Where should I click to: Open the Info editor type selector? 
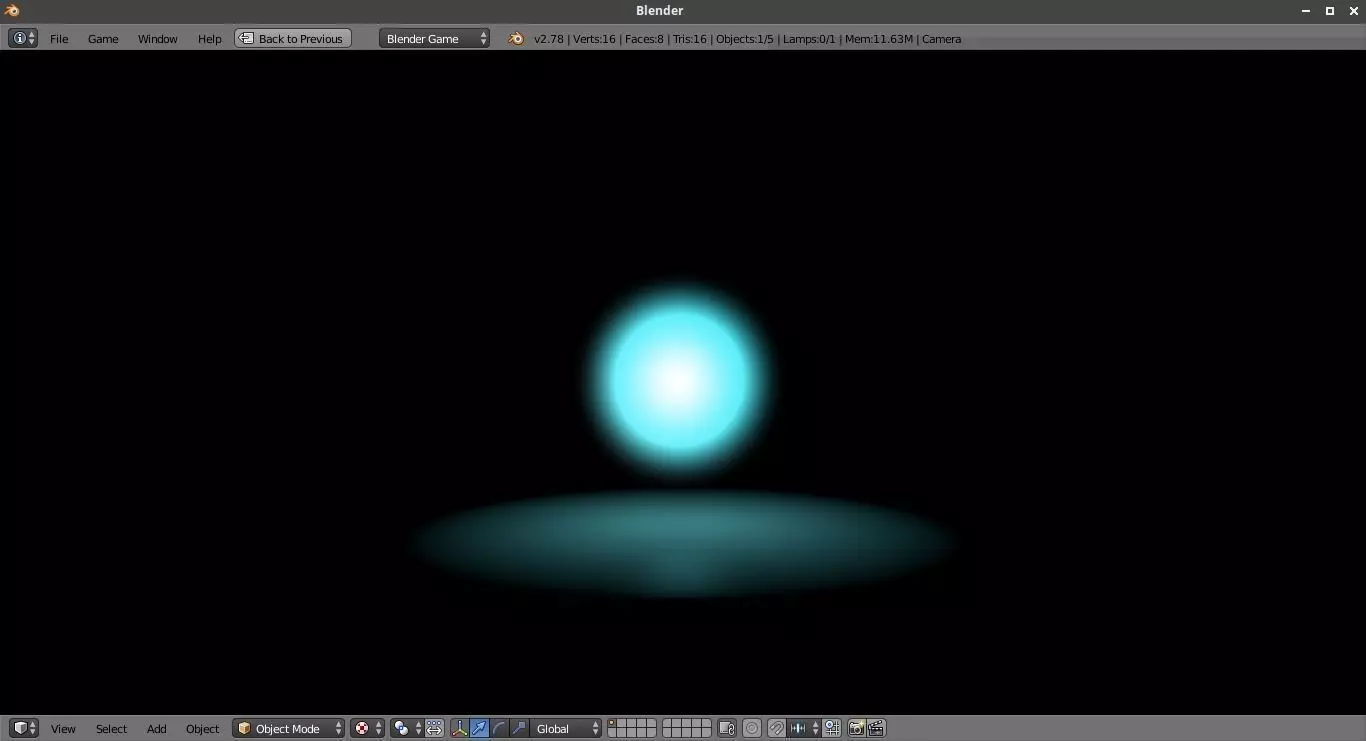[22, 38]
